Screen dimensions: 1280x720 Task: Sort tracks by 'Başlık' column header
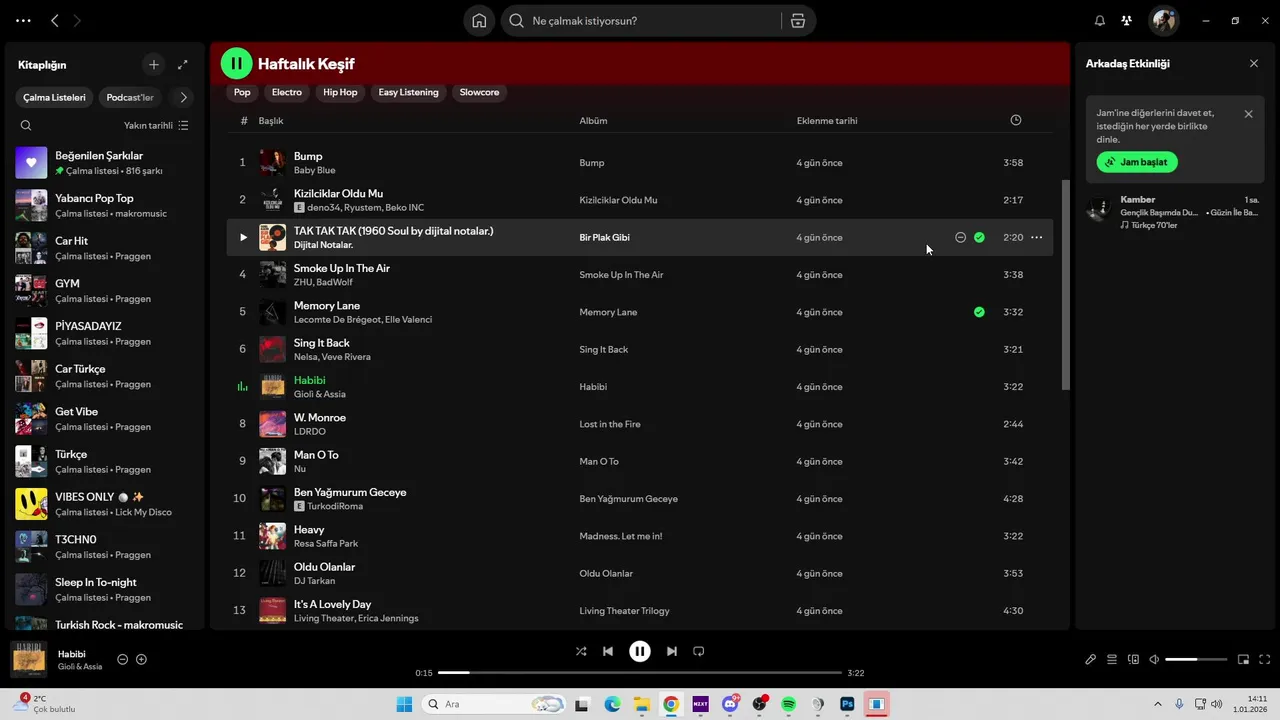(x=271, y=121)
